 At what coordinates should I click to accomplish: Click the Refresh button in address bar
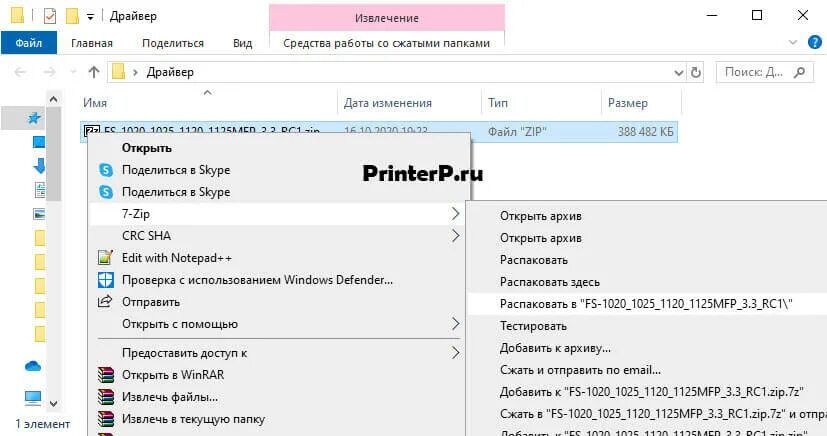pyautogui.click(x=696, y=72)
